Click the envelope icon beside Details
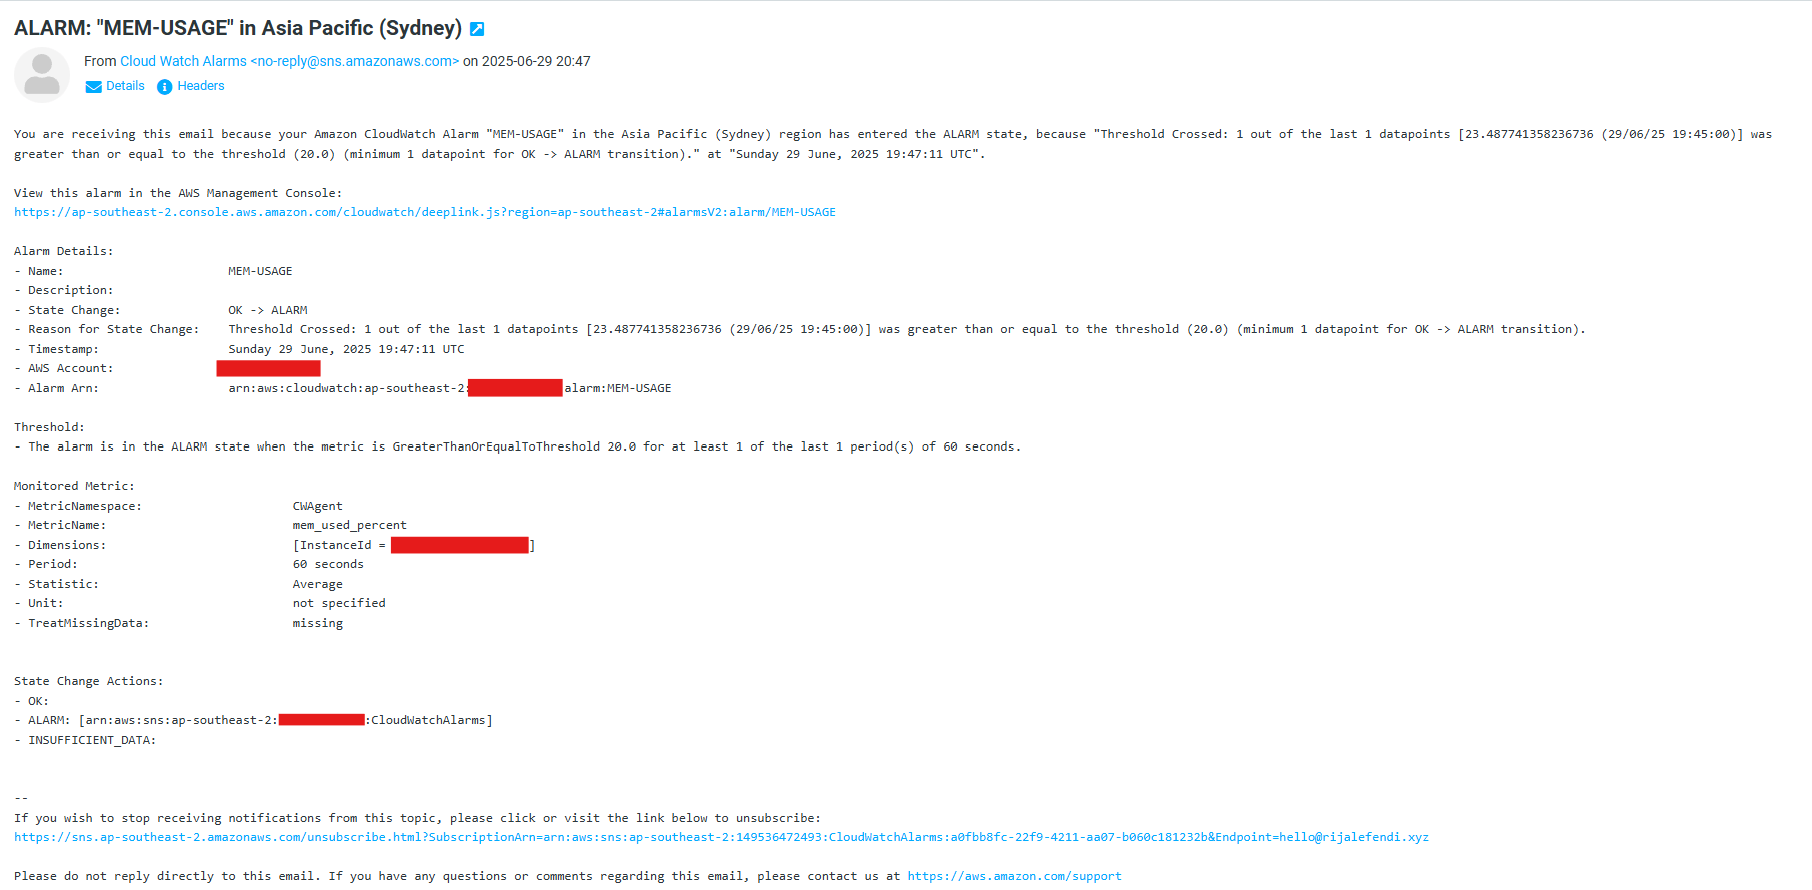 click(93, 87)
